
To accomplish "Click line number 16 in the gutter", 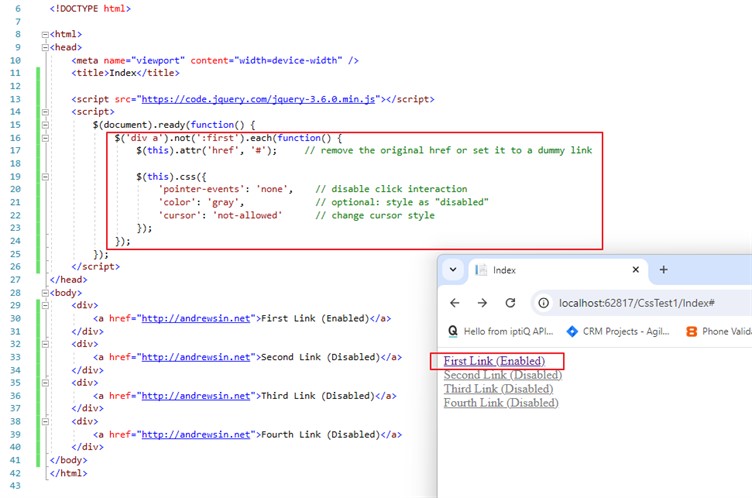I will pos(15,138).
